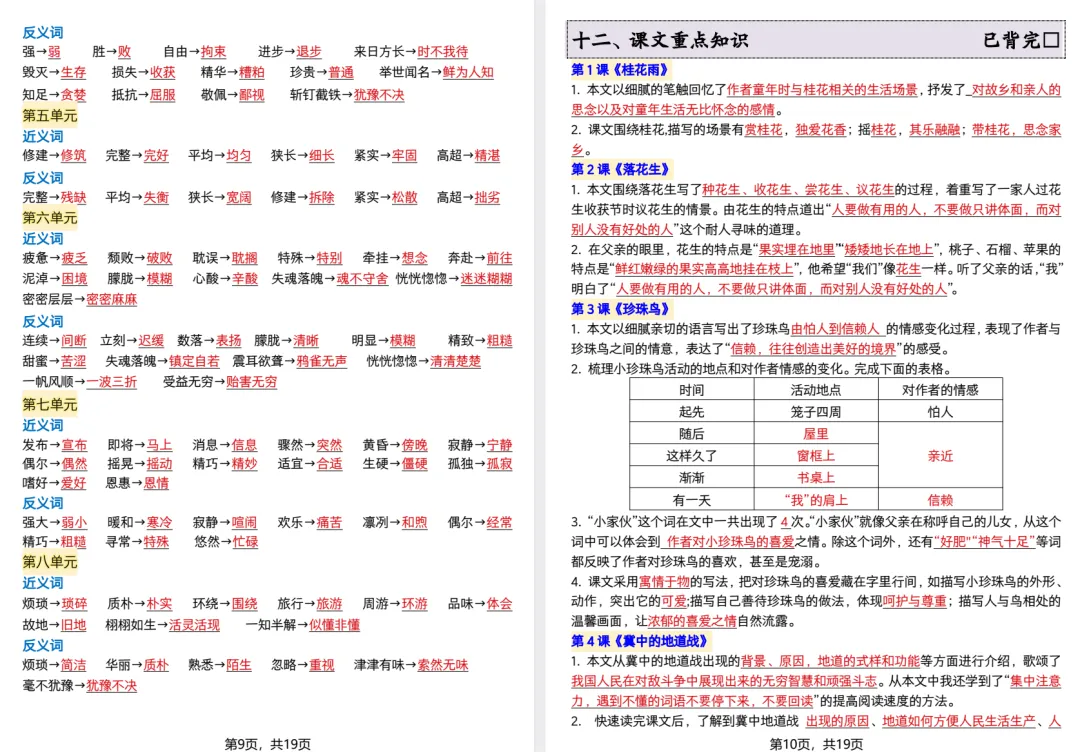The height and width of the screenshot is (752, 1080).
Task: Click the red answer 和煦
Action: click(415, 523)
